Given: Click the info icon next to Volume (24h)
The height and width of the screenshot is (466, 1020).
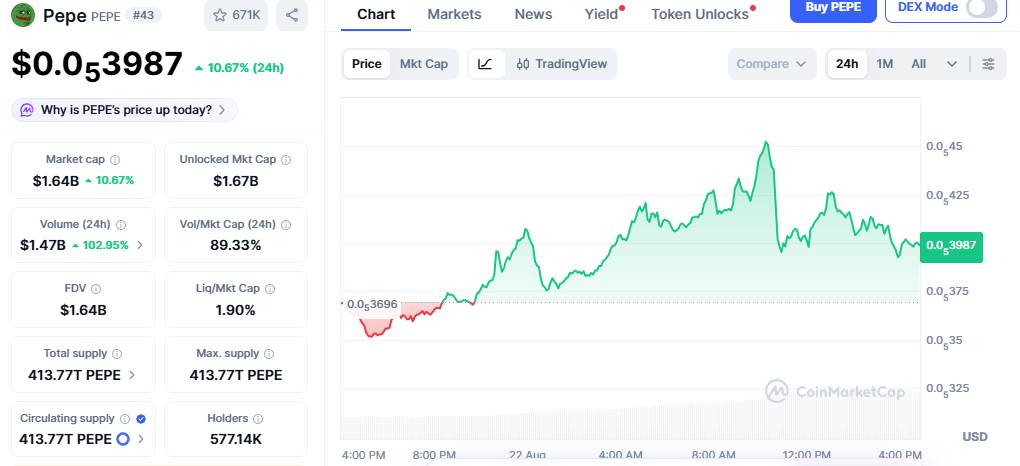Looking at the screenshot, I should pos(121,225).
